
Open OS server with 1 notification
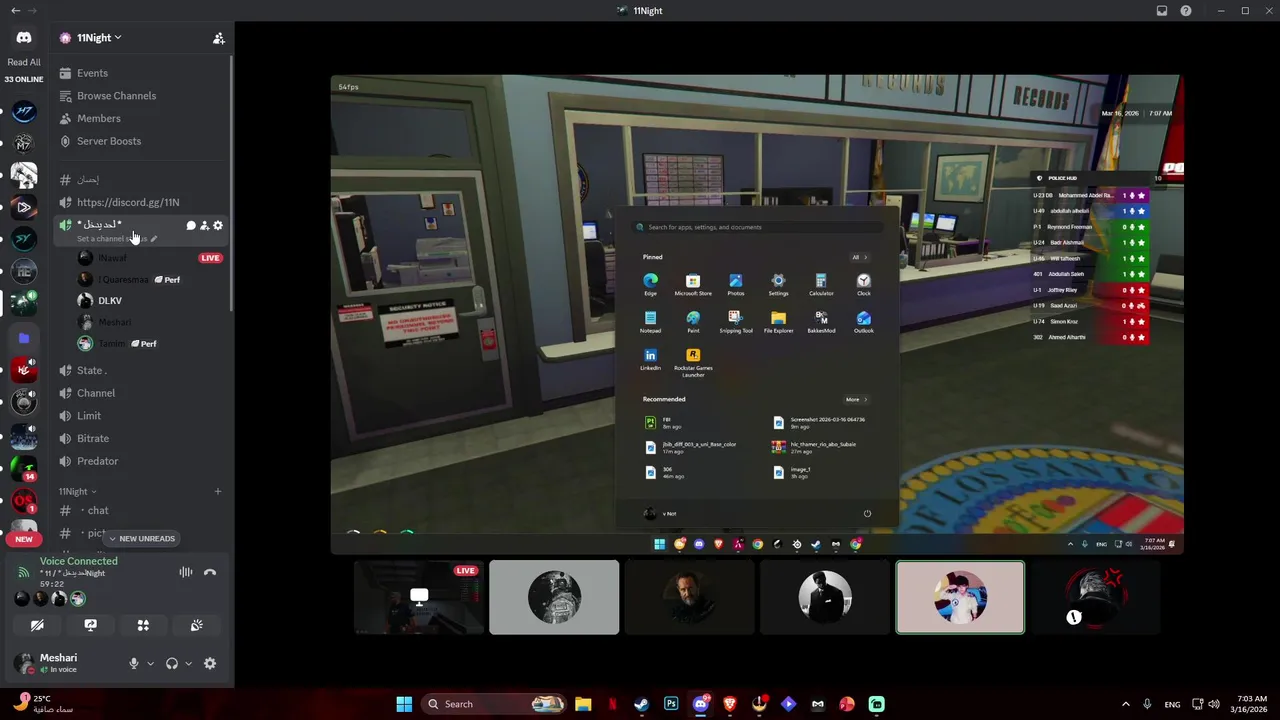[24, 500]
